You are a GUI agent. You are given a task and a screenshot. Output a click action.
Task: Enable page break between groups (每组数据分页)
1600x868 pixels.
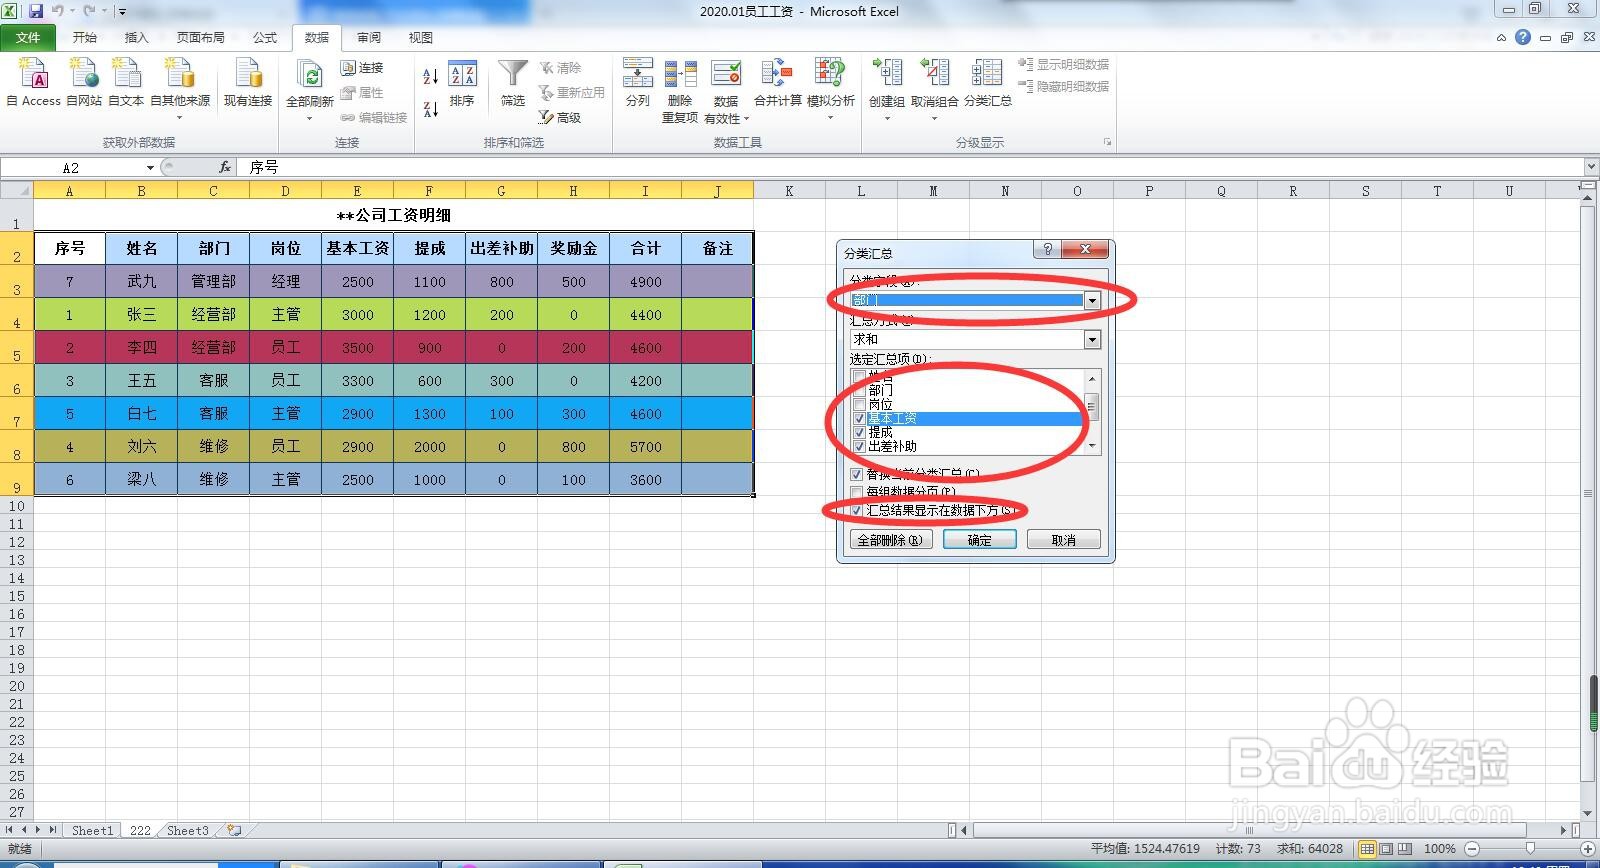[x=857, y=492]
